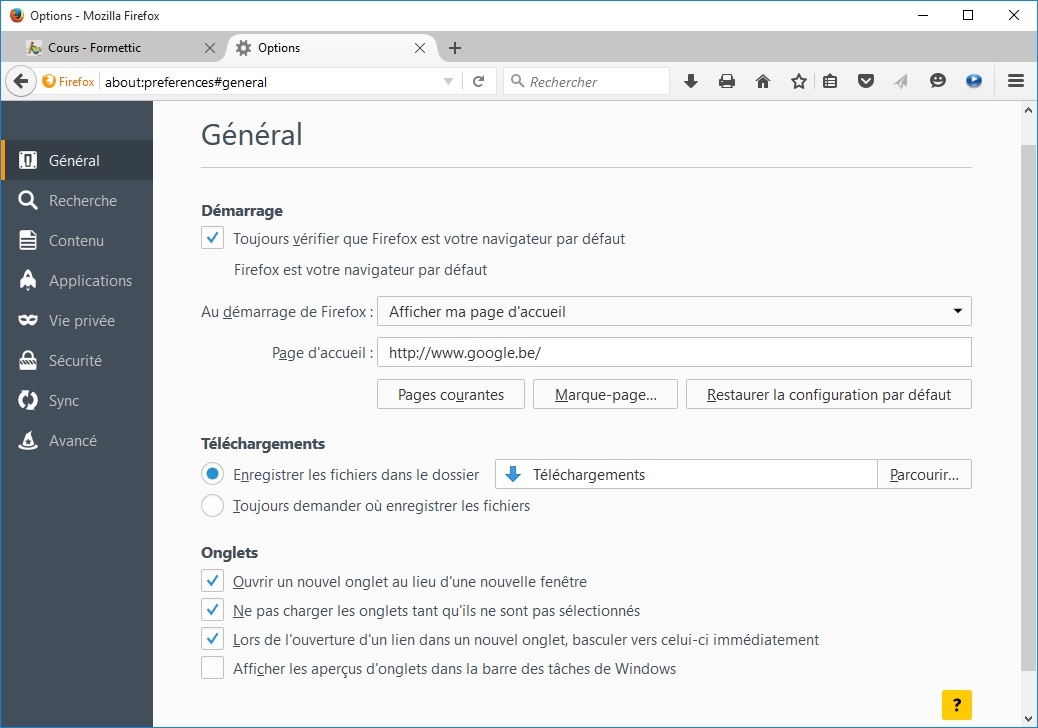Click the search magnifier in Rechercher box

point(518,81)
